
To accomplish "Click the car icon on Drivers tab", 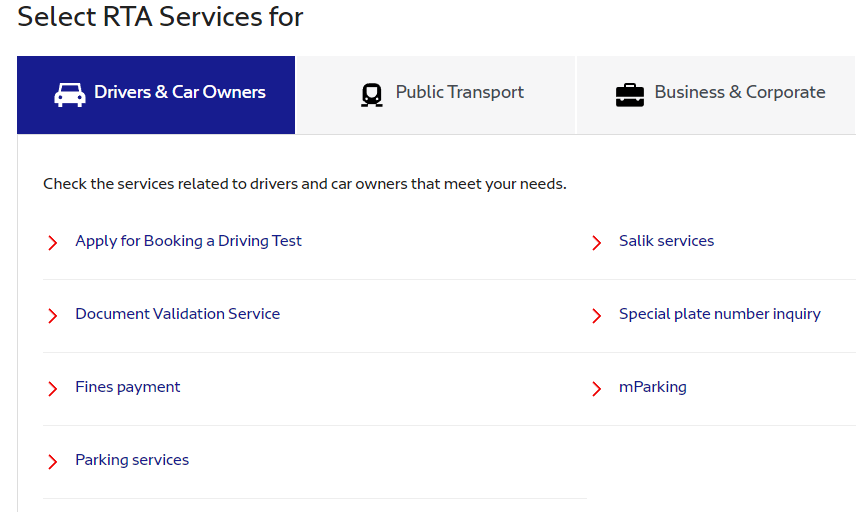I will pos(70,94).
